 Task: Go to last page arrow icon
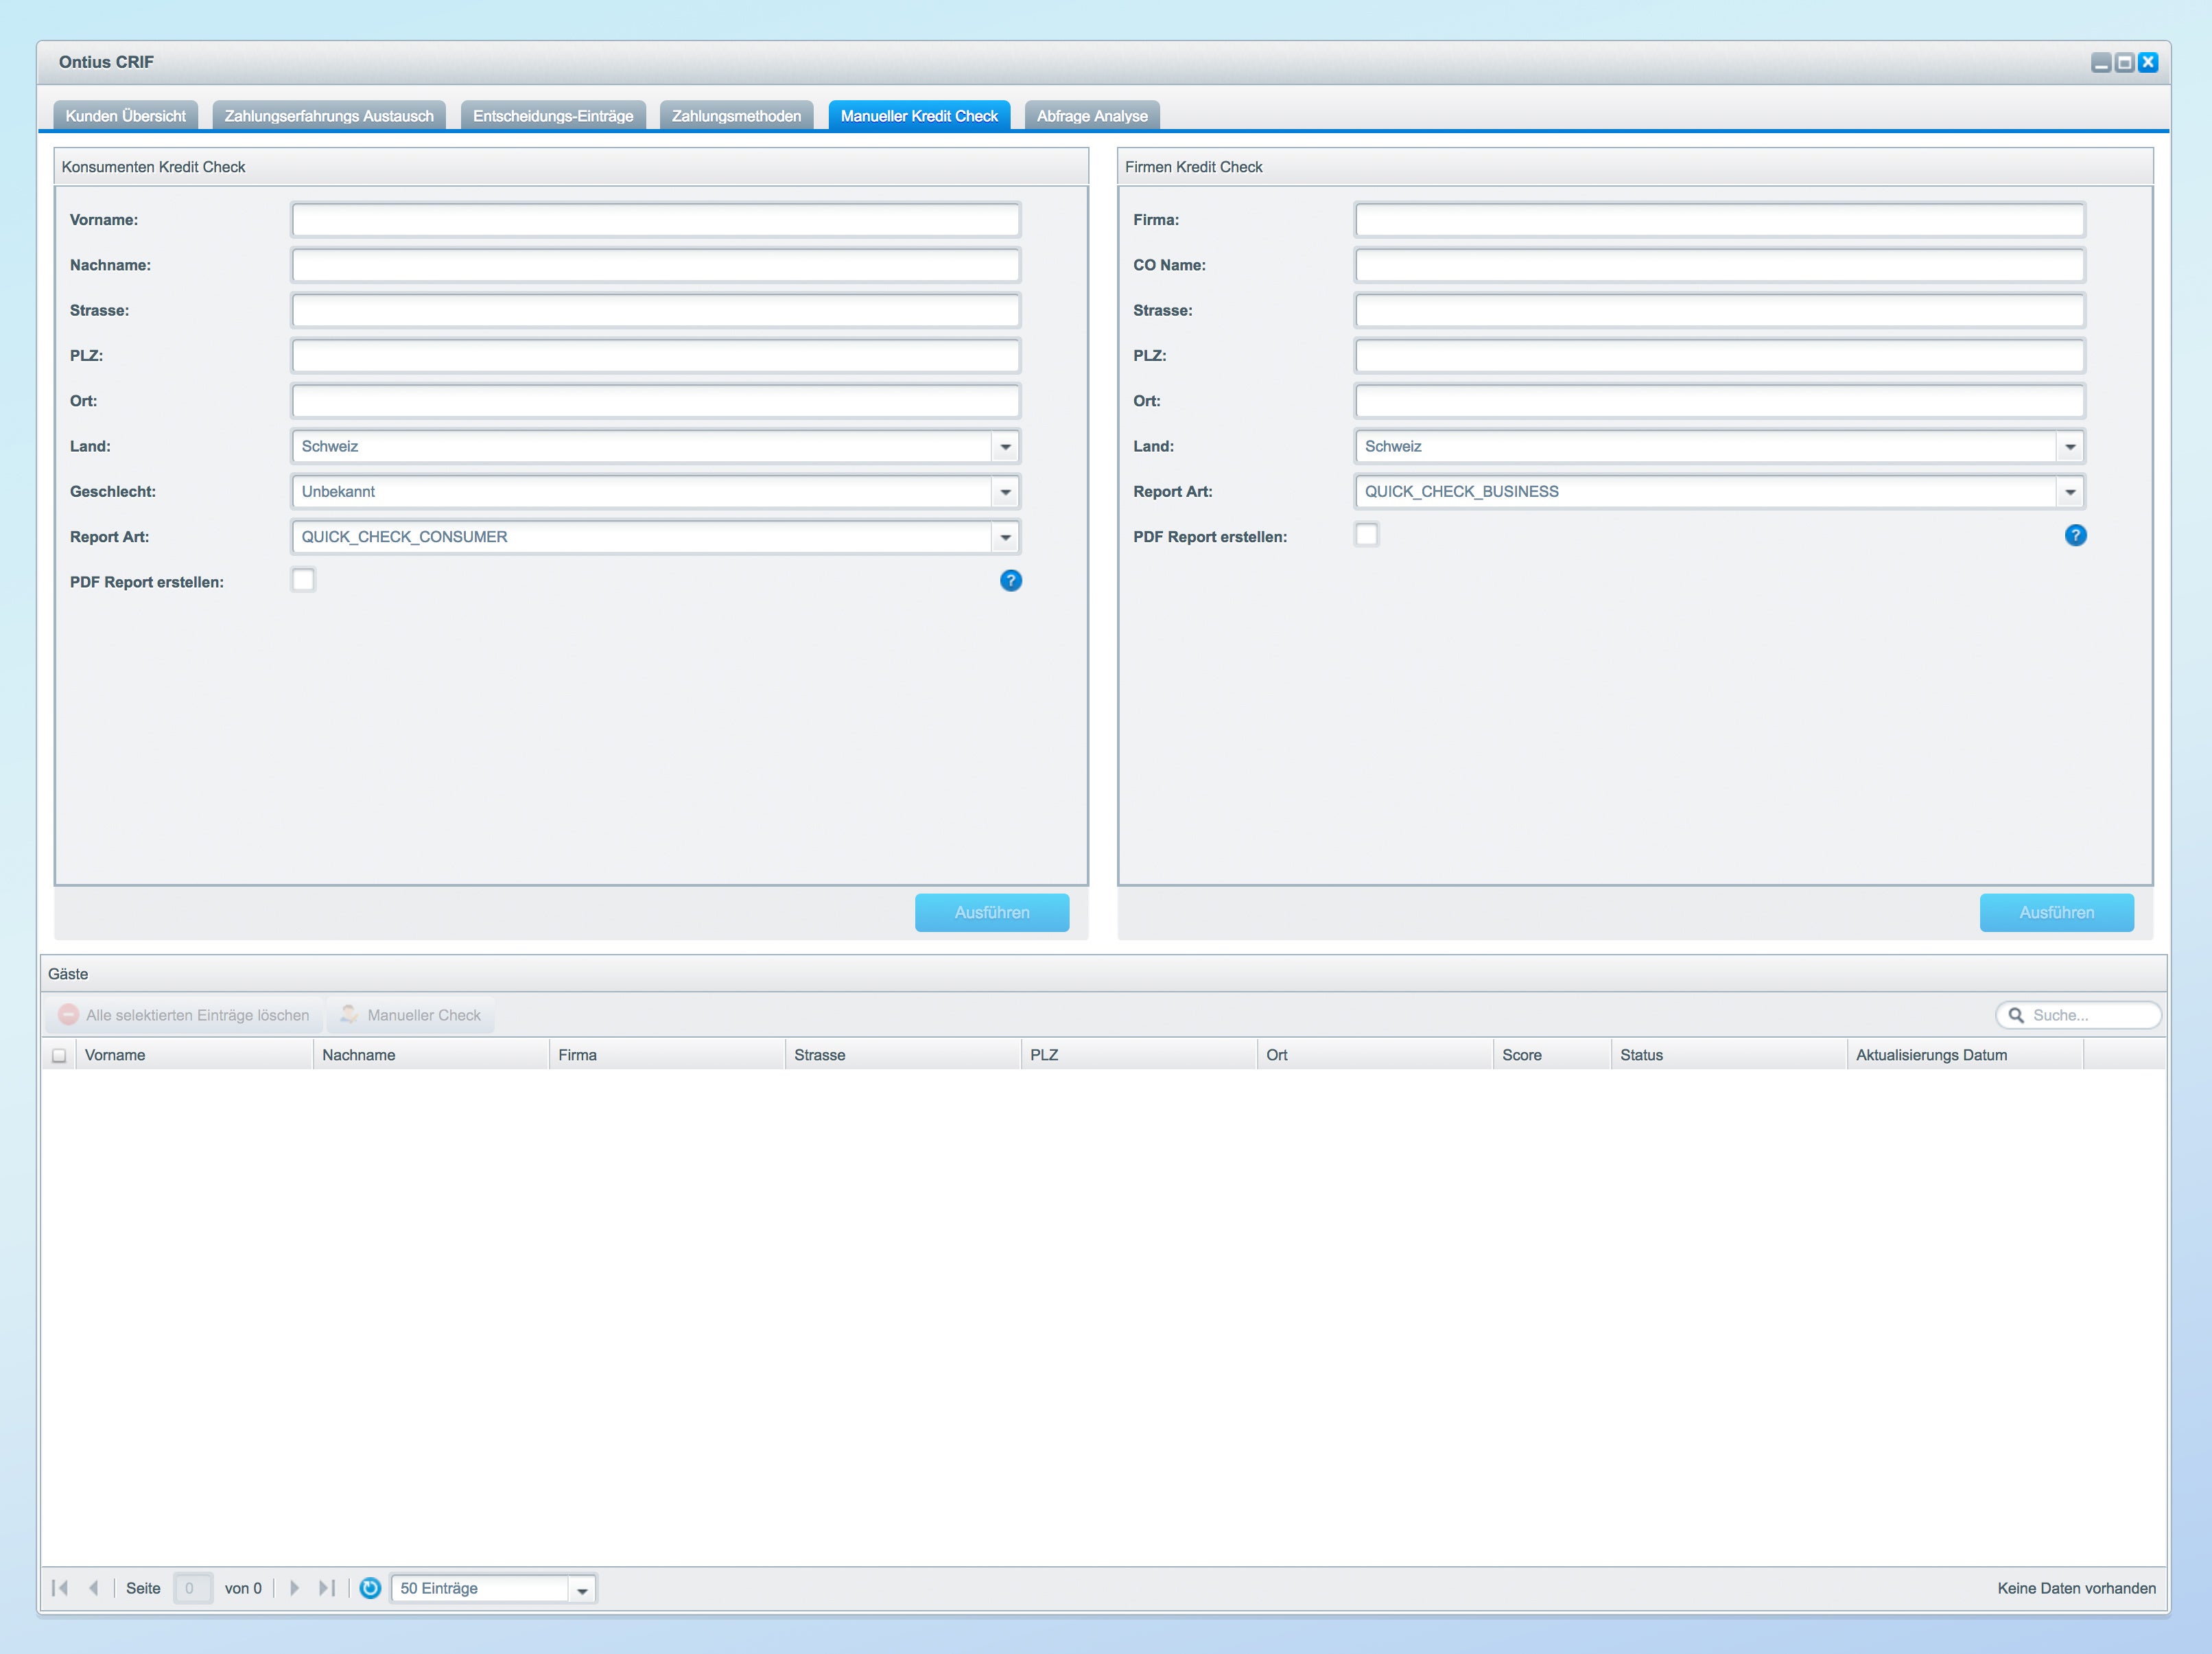pos(327,1588)
